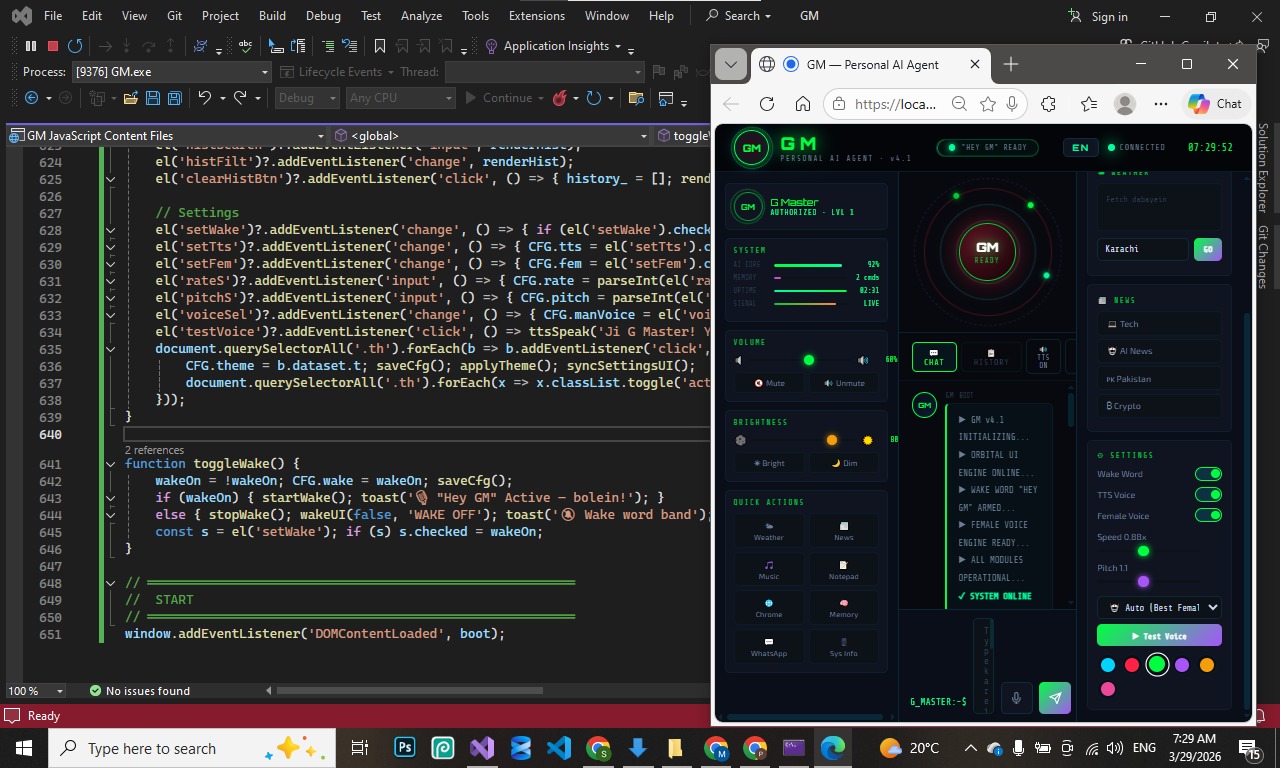1280x768 pixels.
Task: Disable the TTS Voice switch
Action: tap(1208, 495)
